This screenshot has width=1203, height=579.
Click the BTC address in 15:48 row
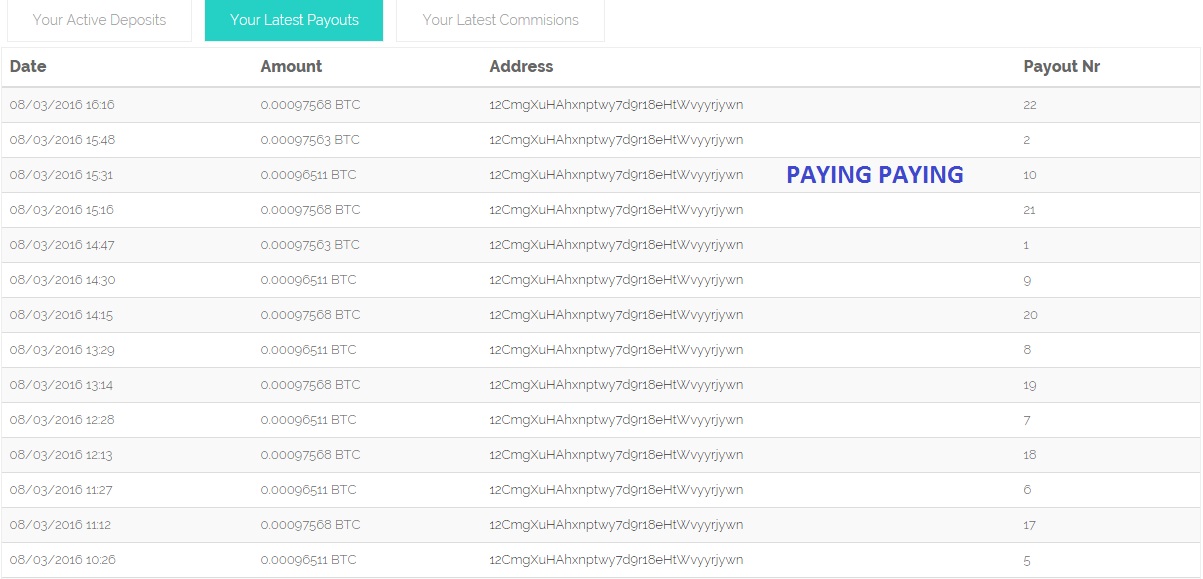click(x=616, y=140)
